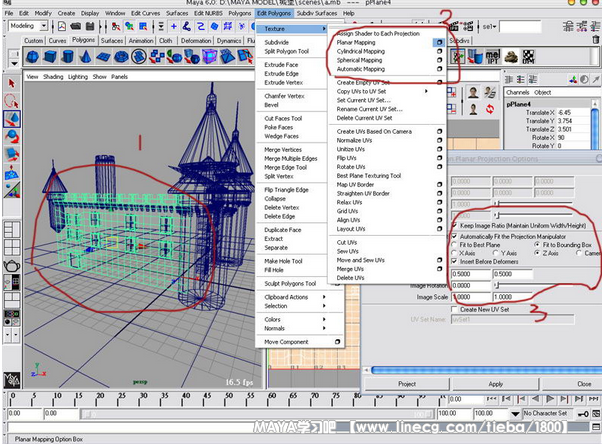Create a polygon plane from the shelf
The image size is (605, 444).
pos(103,57)
